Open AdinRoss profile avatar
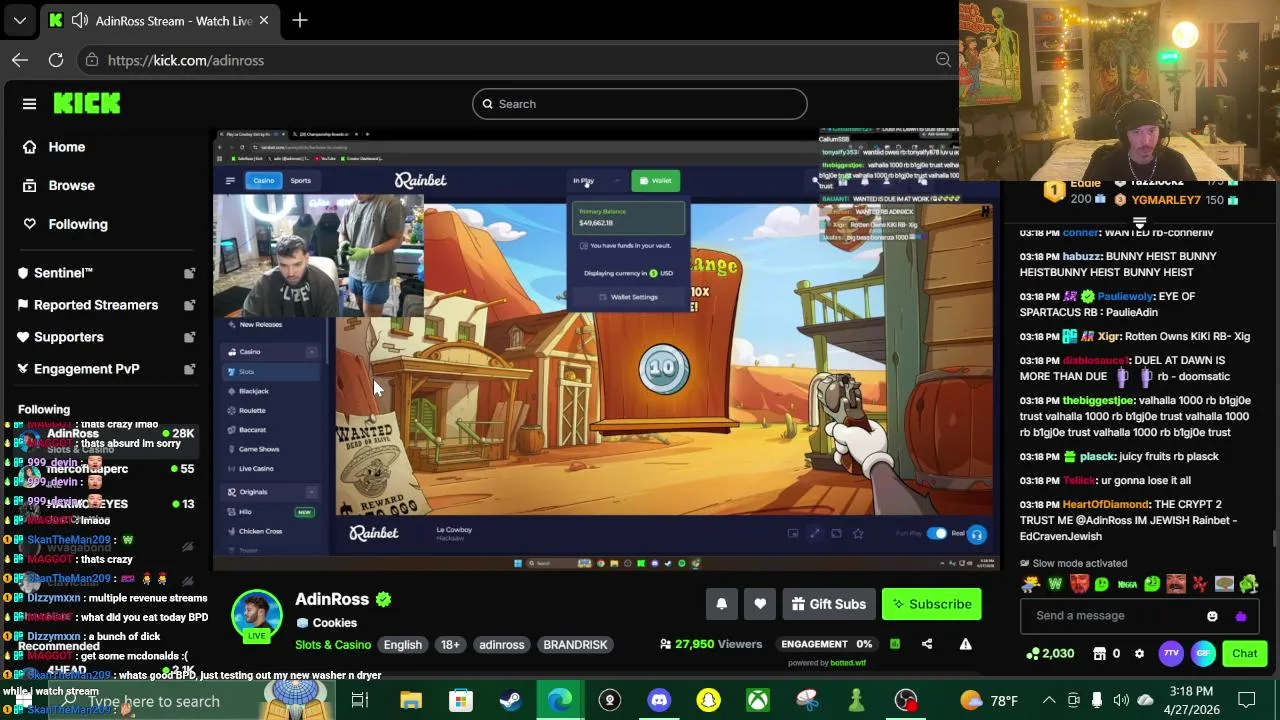Viewport: 1280px width, 720px height. [x=257, y=615]
